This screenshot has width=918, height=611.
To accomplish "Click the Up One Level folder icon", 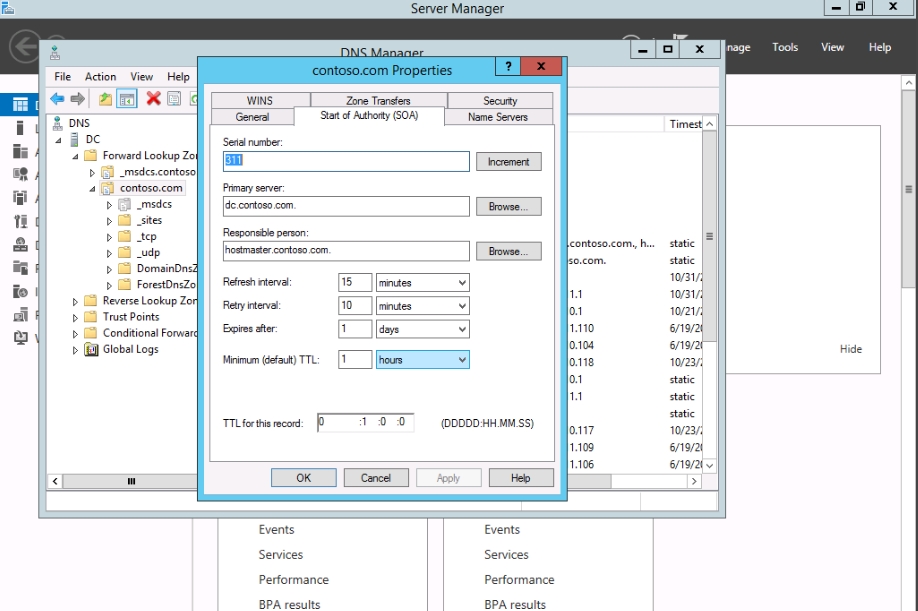I will coord(106,98).
